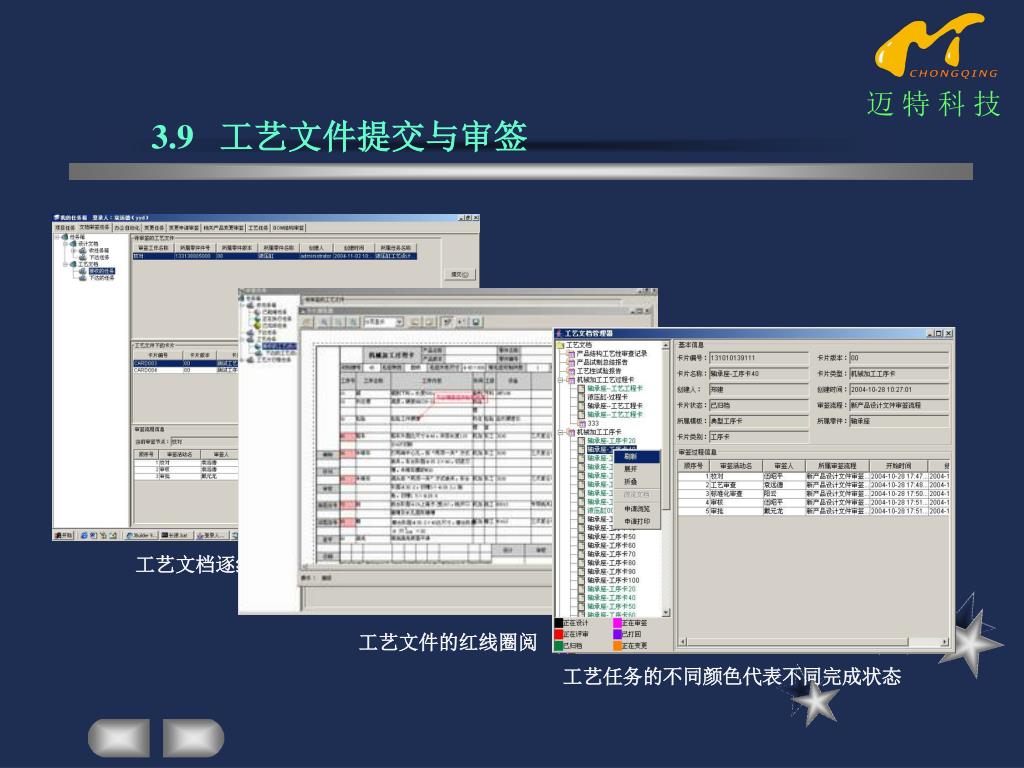Select 轴承座-工序卡70 tree item
This screenshot has height=768, width=1024.
pos(611,554)
